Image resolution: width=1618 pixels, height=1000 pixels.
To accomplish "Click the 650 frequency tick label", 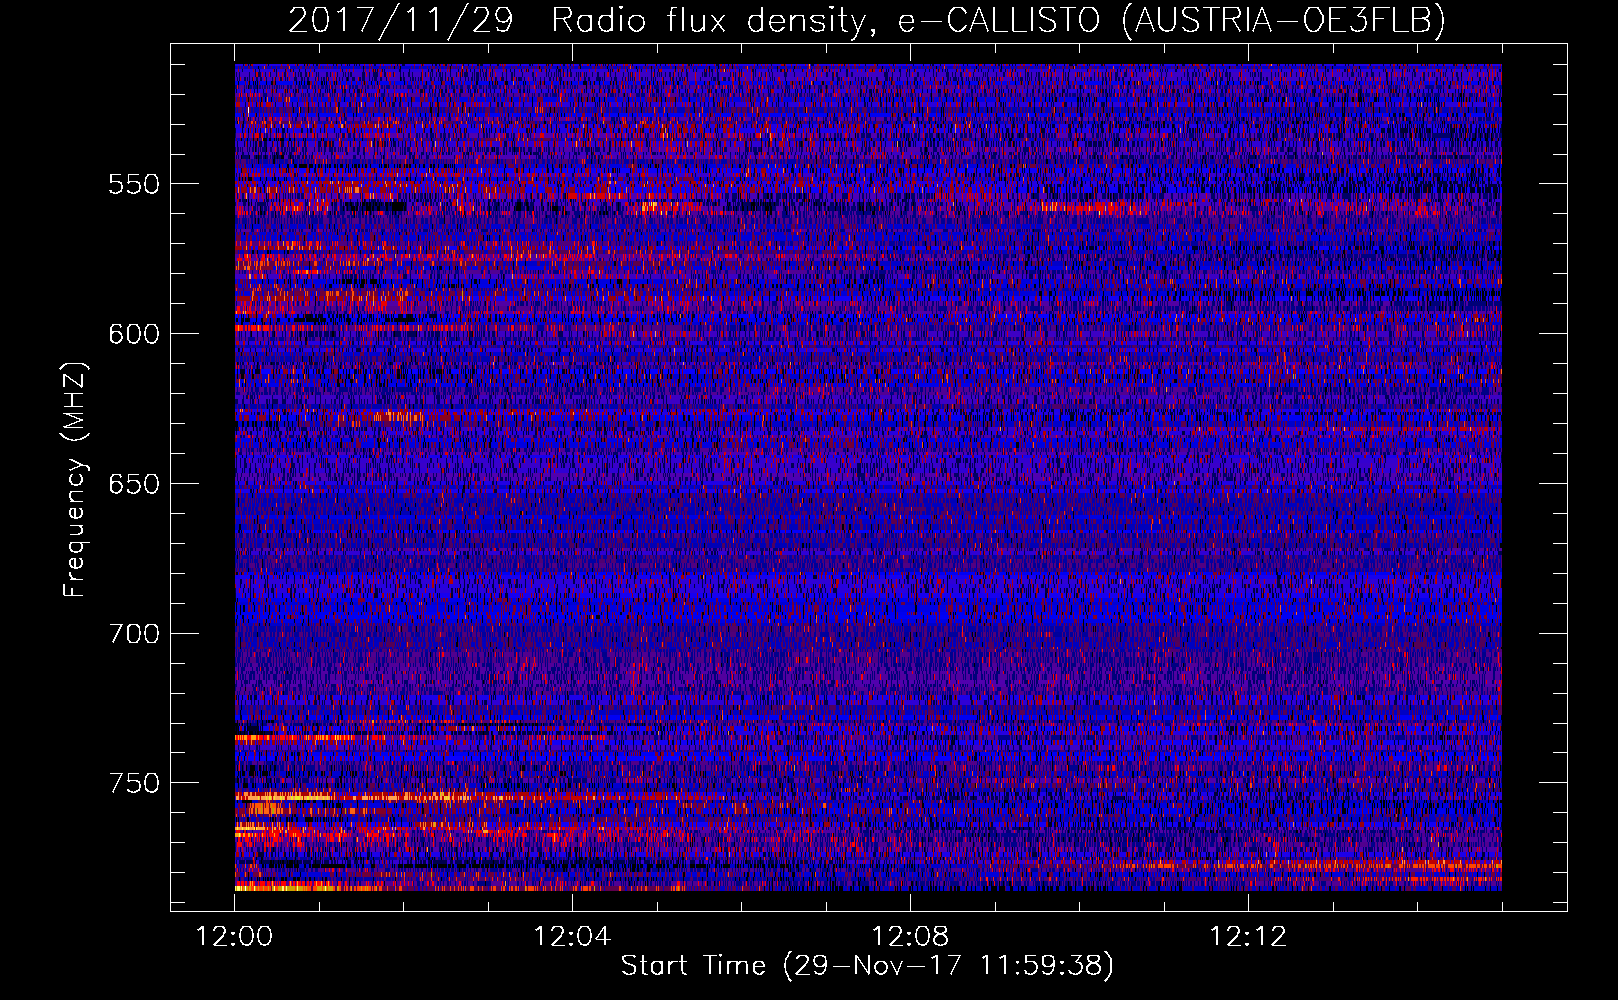I will (x=134, y=484).
